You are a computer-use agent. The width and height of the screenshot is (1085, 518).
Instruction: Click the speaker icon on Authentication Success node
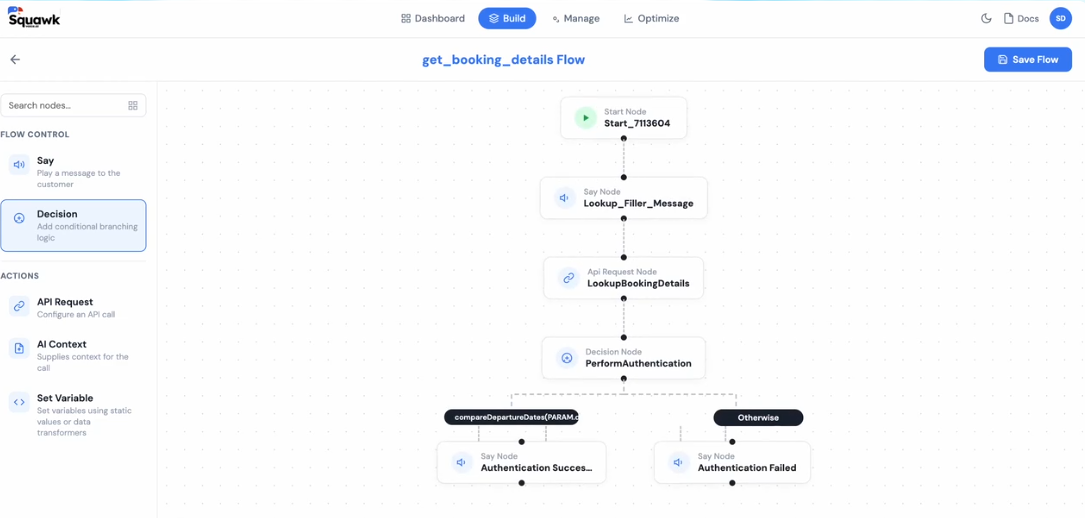(x=462, y=462)
